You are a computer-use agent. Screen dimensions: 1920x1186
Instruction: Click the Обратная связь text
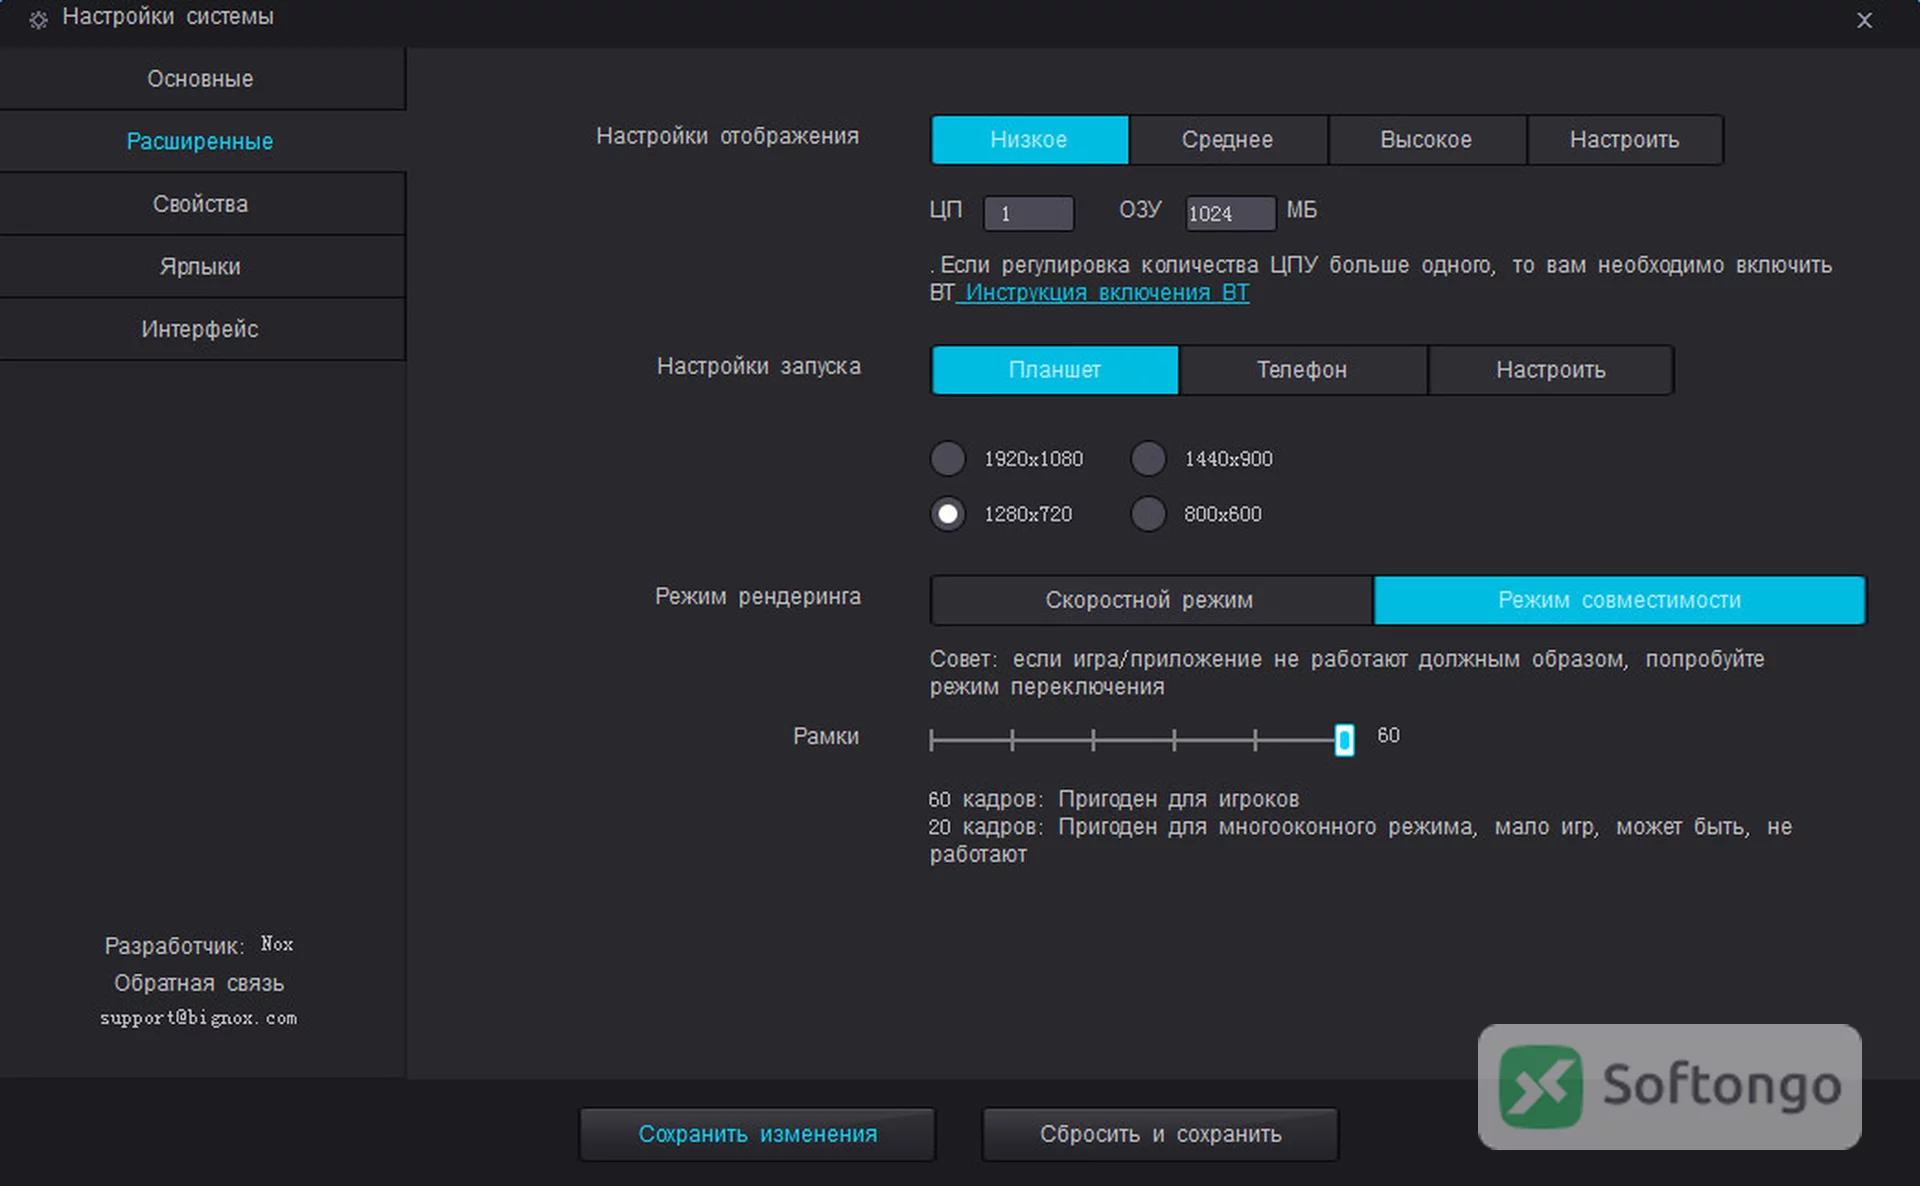tap(199, 983)
